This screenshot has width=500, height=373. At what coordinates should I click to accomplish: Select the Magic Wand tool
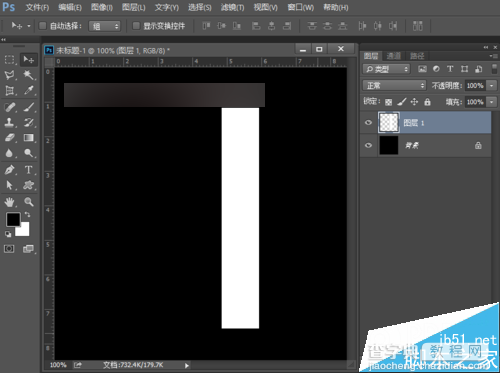tap(29, 75)
